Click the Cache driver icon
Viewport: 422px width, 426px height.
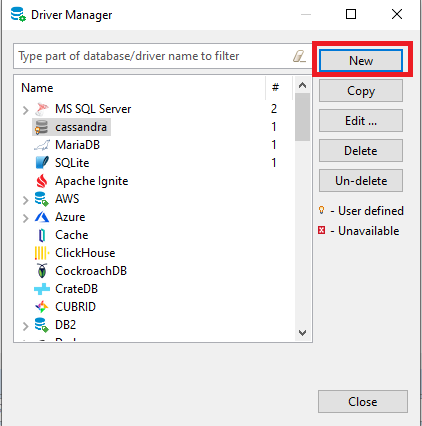tap(42, 235)
